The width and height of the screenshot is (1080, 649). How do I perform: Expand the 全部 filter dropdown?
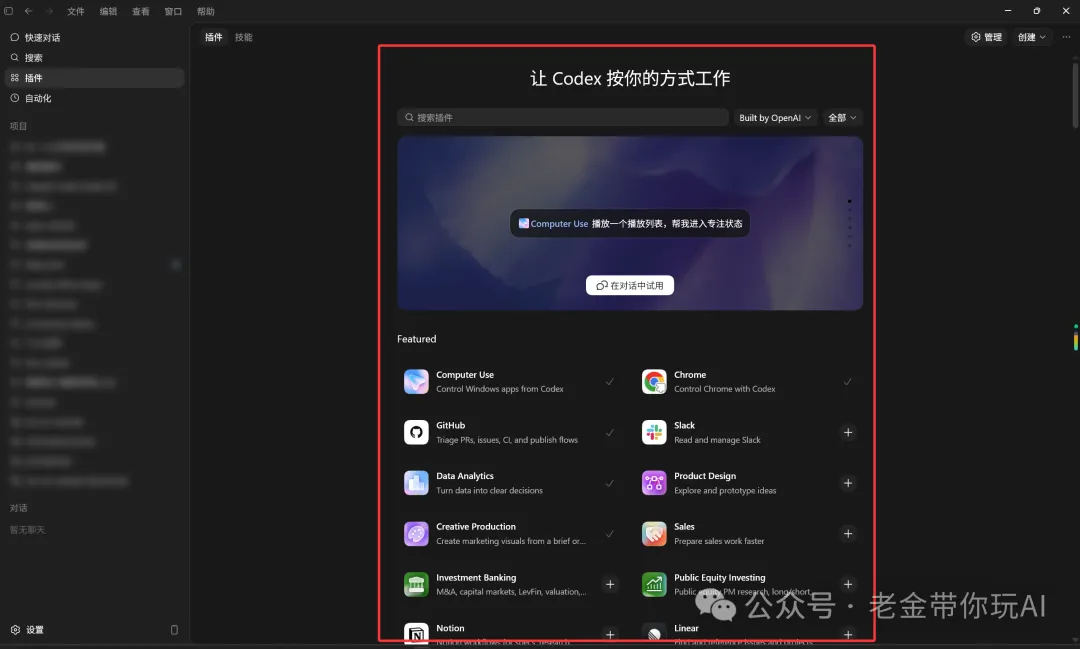(842, 118)
